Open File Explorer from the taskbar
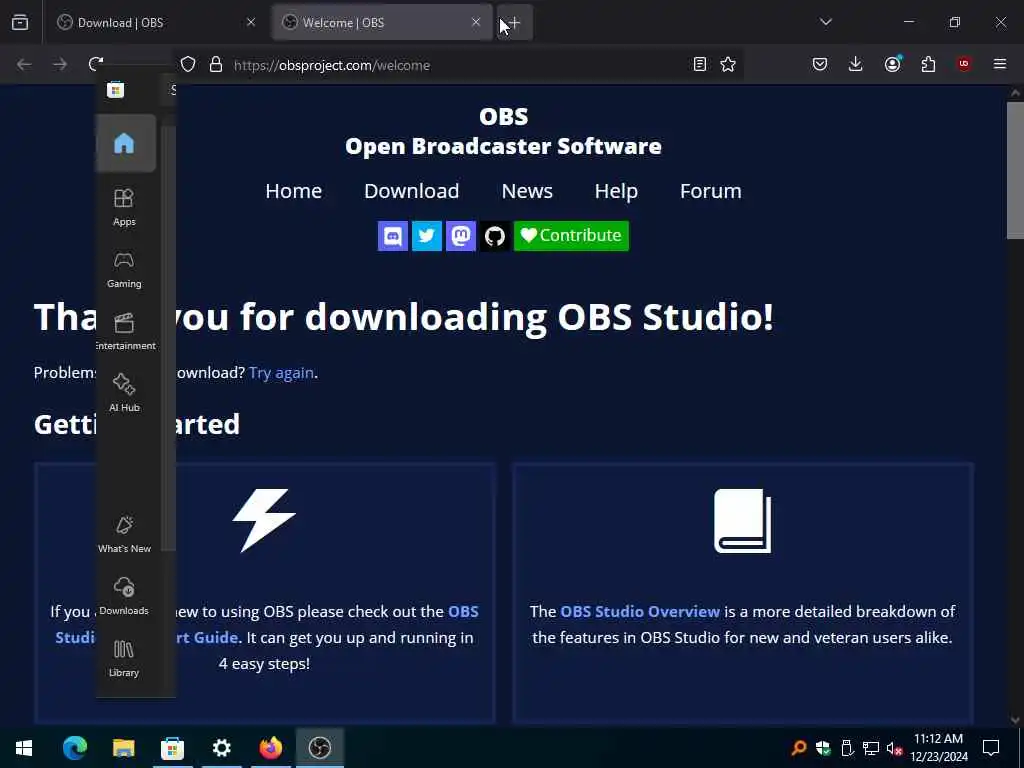This screenshot has width=1024, height=768. coord(123,747)
